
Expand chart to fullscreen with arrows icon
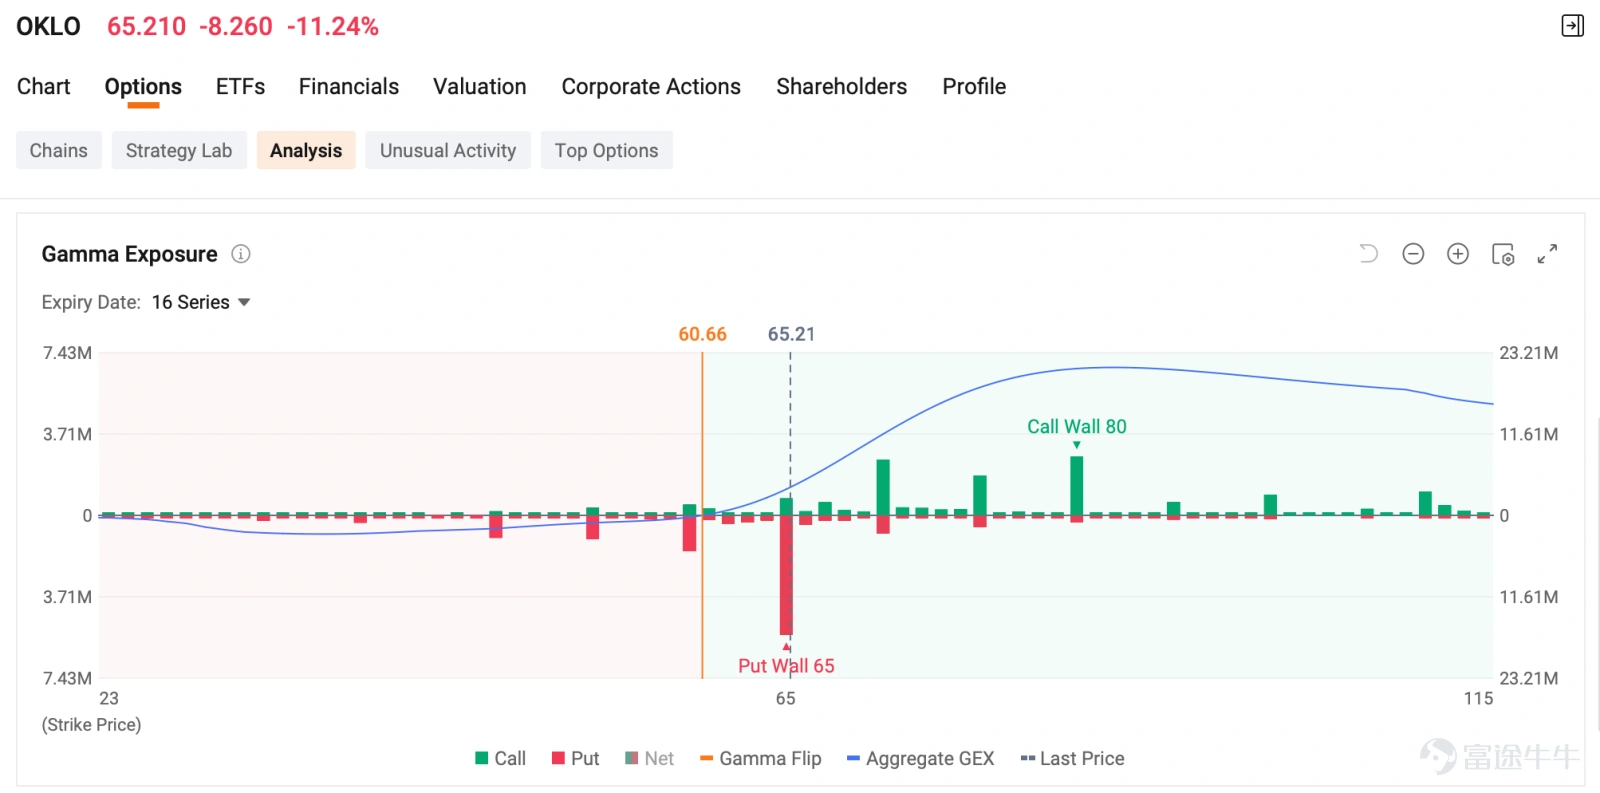coord(1547,254)
